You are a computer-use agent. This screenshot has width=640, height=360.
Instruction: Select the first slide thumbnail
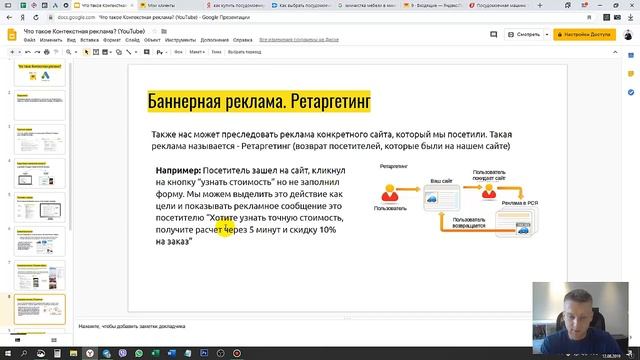40,73
